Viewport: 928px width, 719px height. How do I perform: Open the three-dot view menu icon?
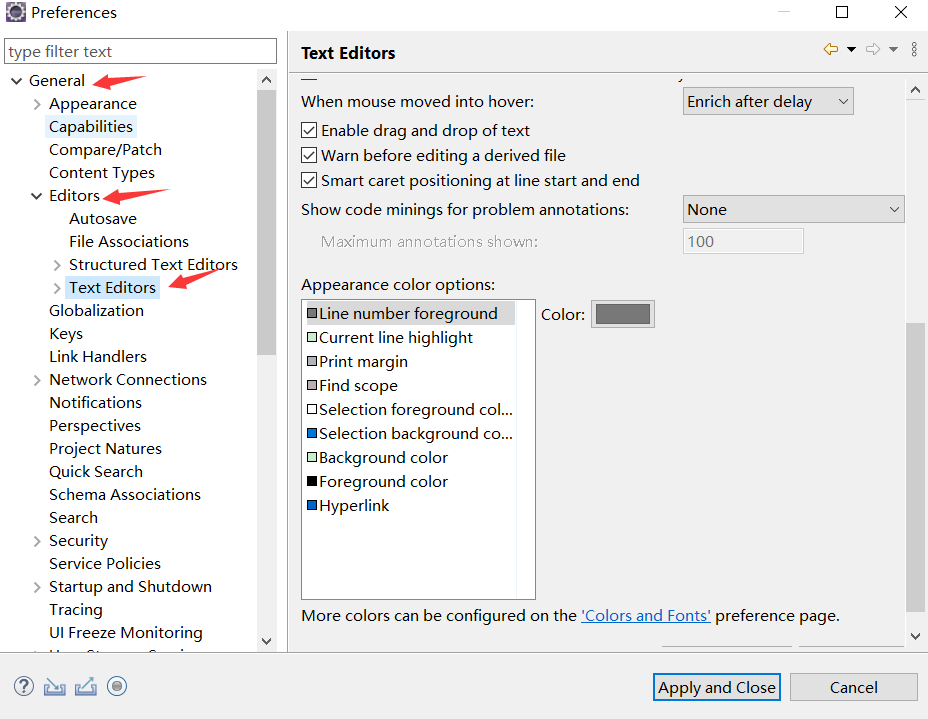click(x=914, y=49)
